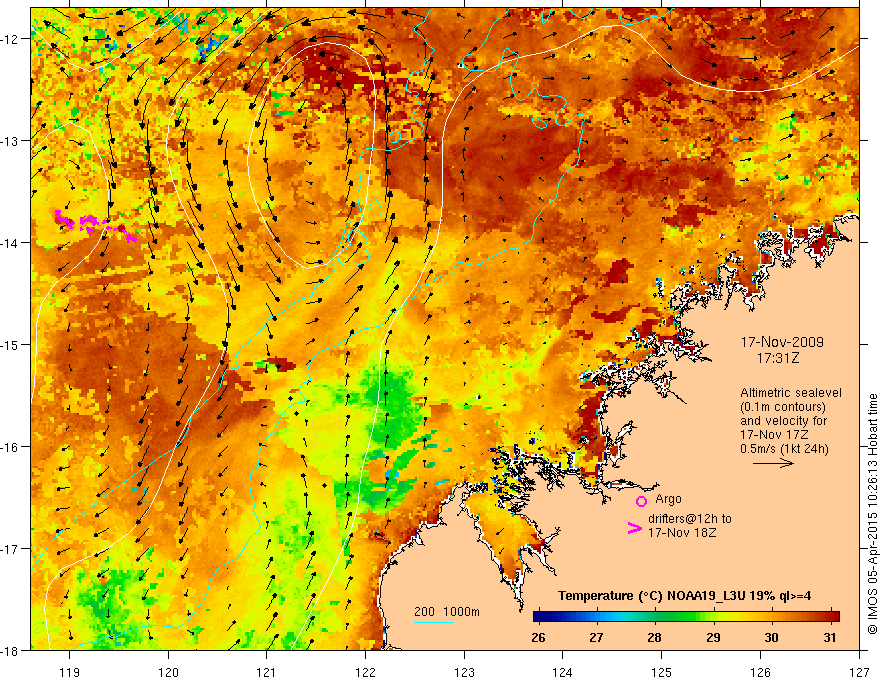Click the '200 1000m' depth legend label
The image size is (880, 680).
pos(447,612)
